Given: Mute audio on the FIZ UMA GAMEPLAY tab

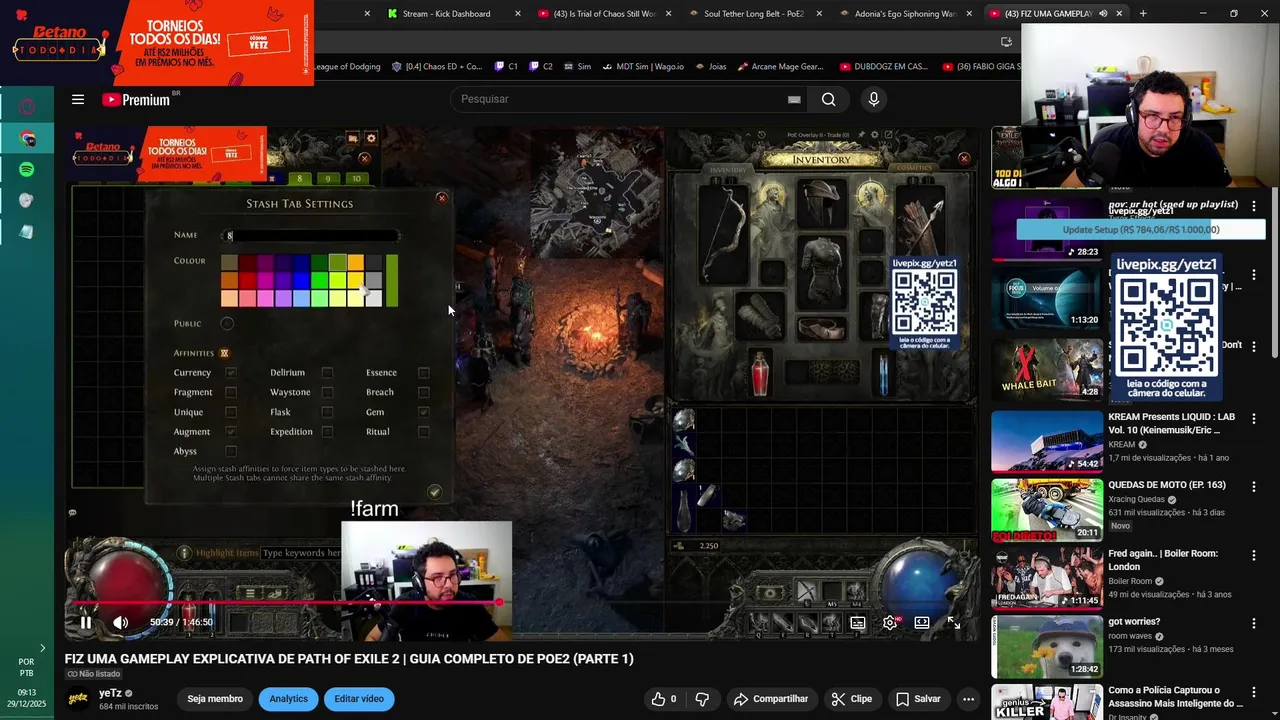Looking at the screenshot, I should coord(1103,13).
